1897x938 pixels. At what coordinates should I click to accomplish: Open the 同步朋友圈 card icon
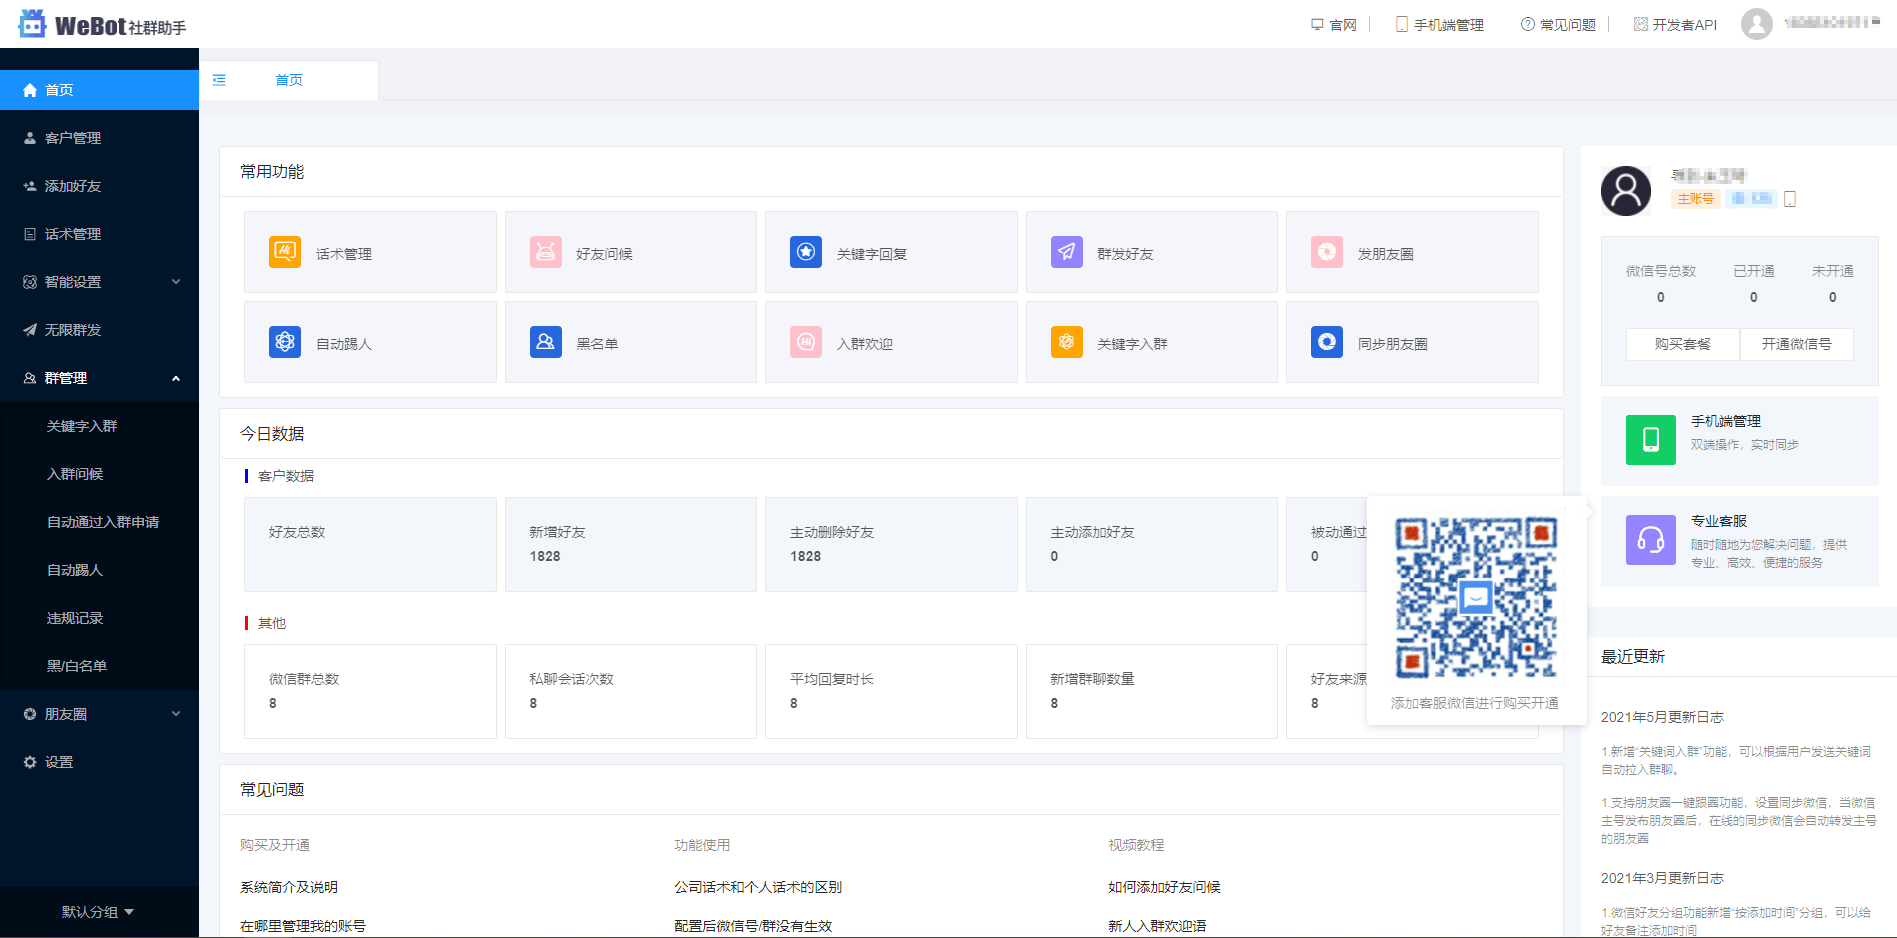(1327, 342)
